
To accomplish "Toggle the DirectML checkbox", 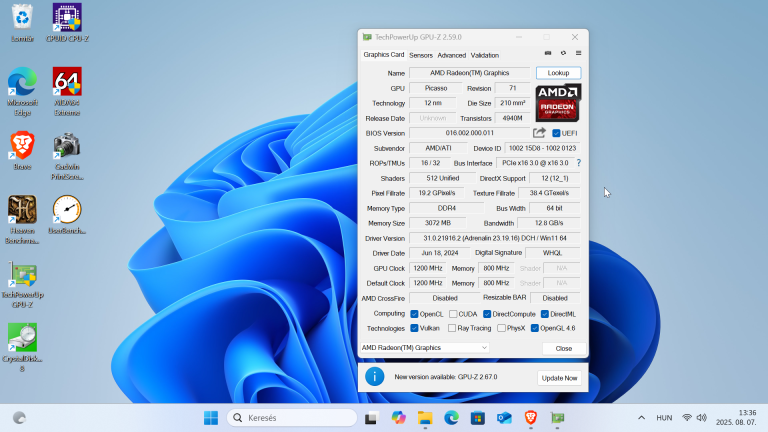I will (x=545, y=314).
